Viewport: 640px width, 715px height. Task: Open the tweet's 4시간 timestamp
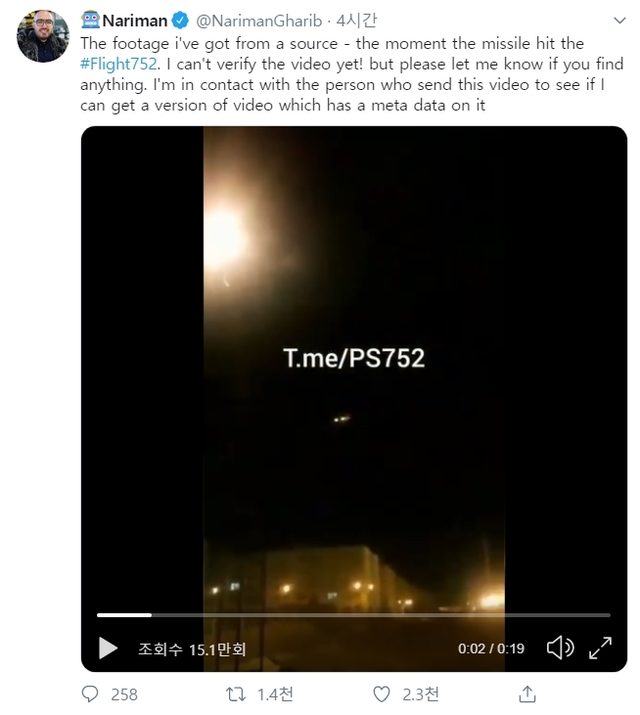[356, 21]
